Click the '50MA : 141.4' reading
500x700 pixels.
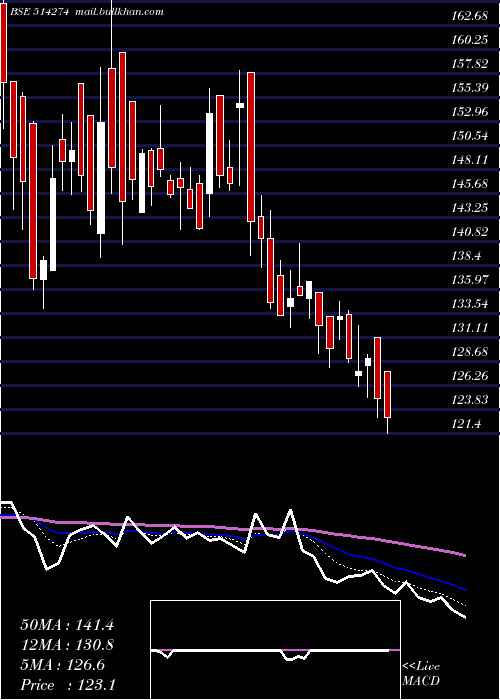(x=67, y=625)
